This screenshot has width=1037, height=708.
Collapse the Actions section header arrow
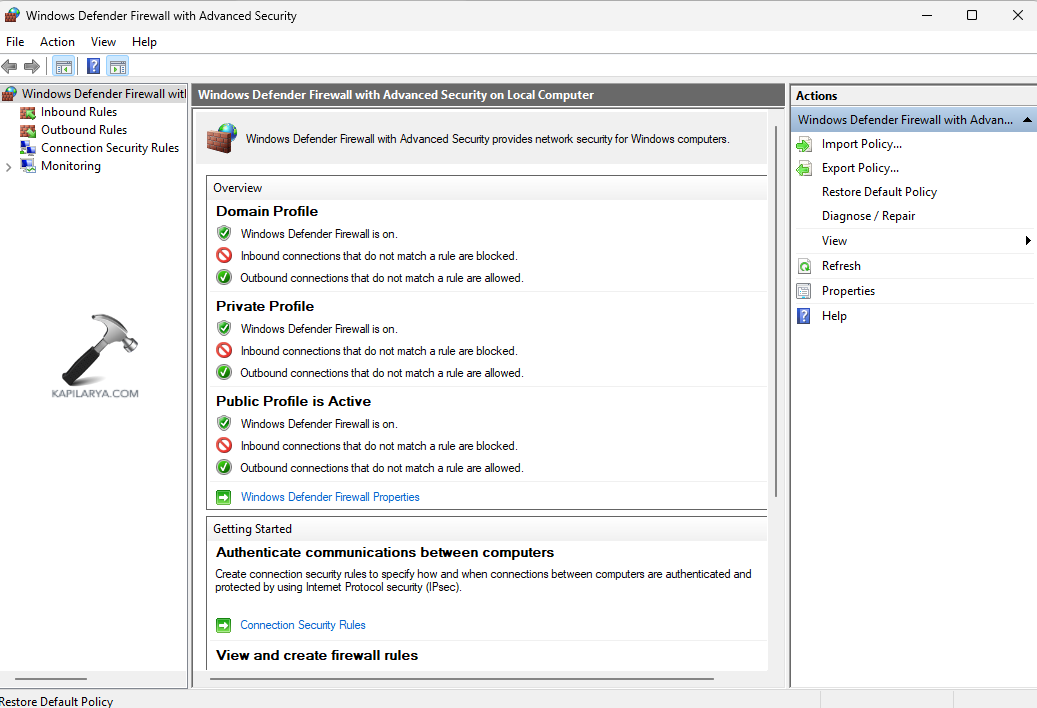[x=1027, y=120]
